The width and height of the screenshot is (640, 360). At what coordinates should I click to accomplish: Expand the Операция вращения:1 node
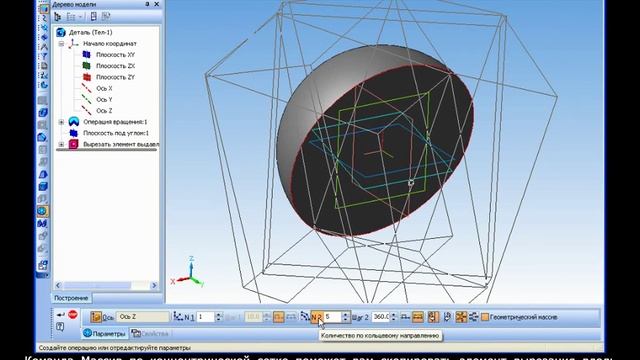coord(61,122)
